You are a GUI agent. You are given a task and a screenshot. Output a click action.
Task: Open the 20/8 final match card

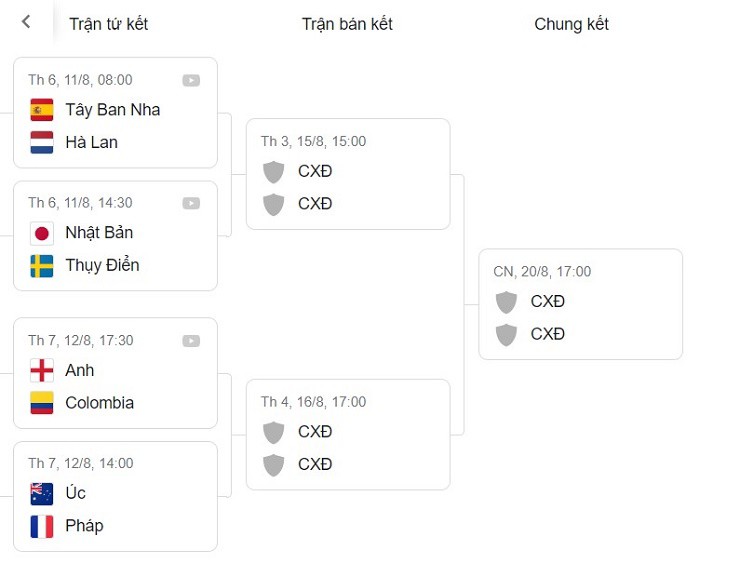580,304
